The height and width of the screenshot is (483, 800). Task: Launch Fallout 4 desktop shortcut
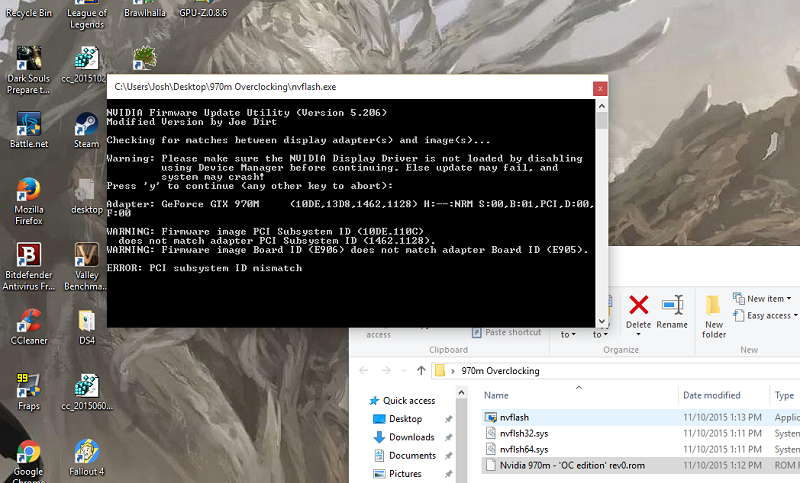pyautogui.click(x=86, y=457)
